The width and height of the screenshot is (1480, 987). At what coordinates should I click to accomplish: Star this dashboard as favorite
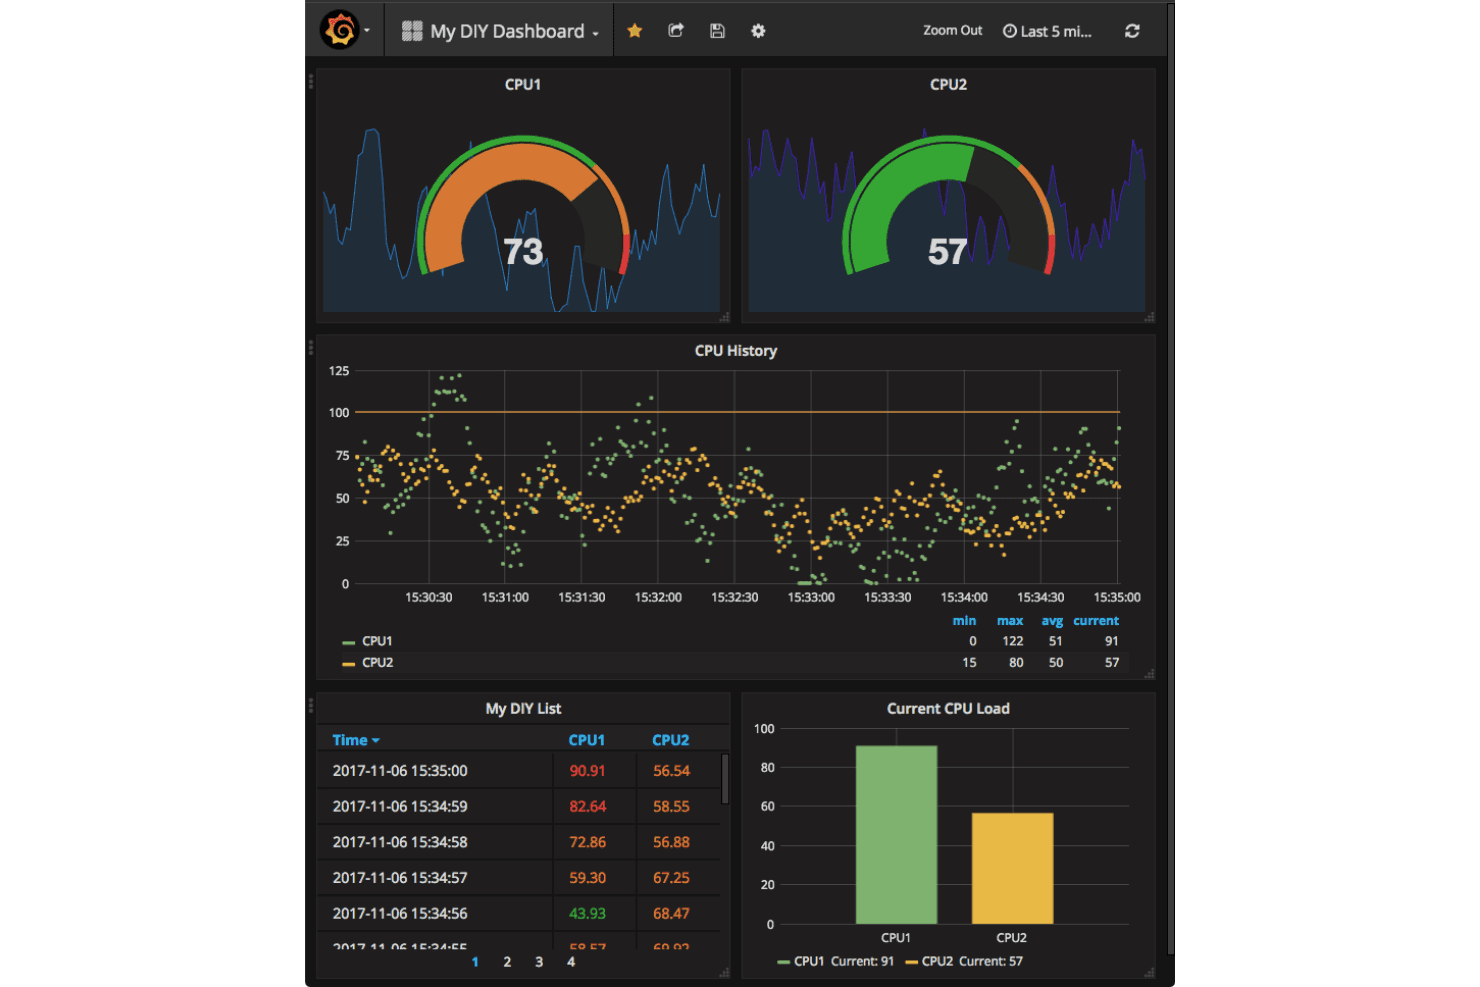[634, 31]
